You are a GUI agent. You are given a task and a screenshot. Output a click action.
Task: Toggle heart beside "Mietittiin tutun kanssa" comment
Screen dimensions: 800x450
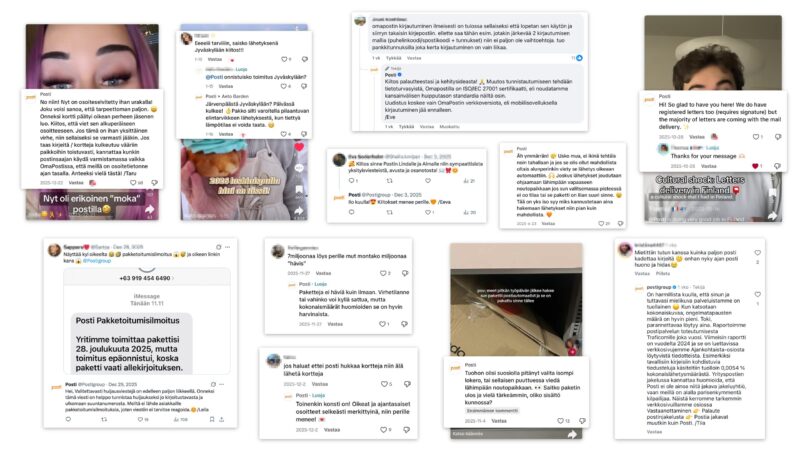[x=758, y=253]
